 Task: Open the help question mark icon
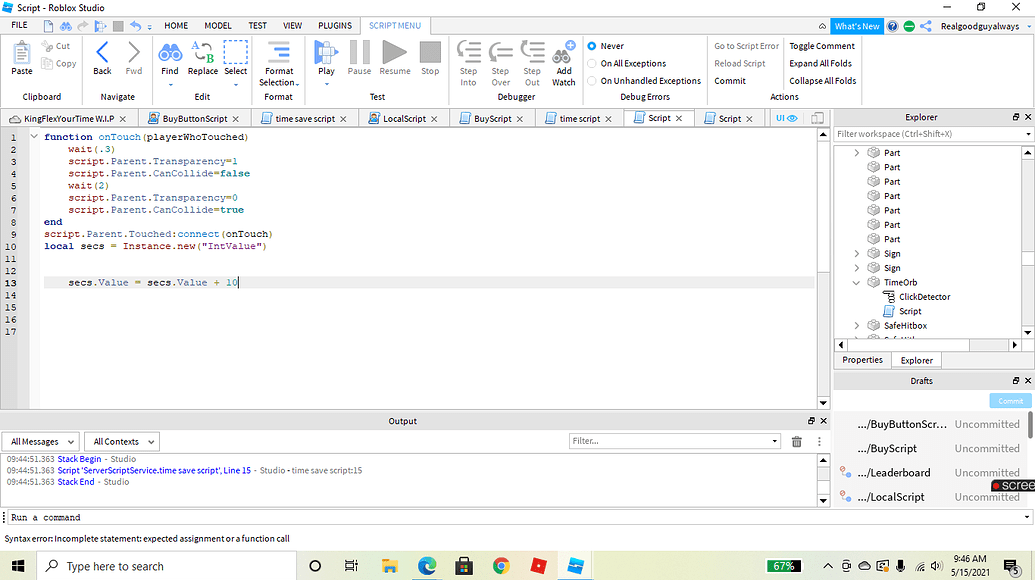(892, 26)
